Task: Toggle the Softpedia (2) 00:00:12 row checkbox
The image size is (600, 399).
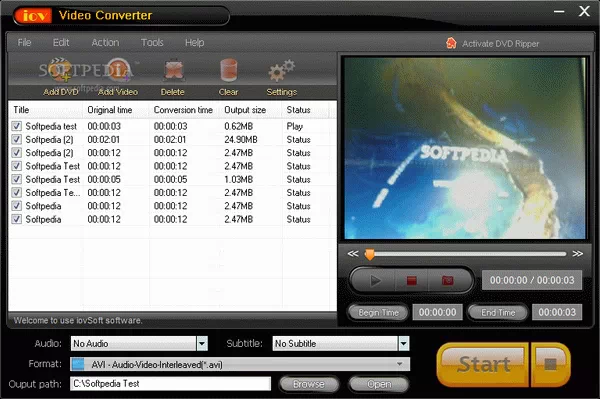Action: (16, 153)
